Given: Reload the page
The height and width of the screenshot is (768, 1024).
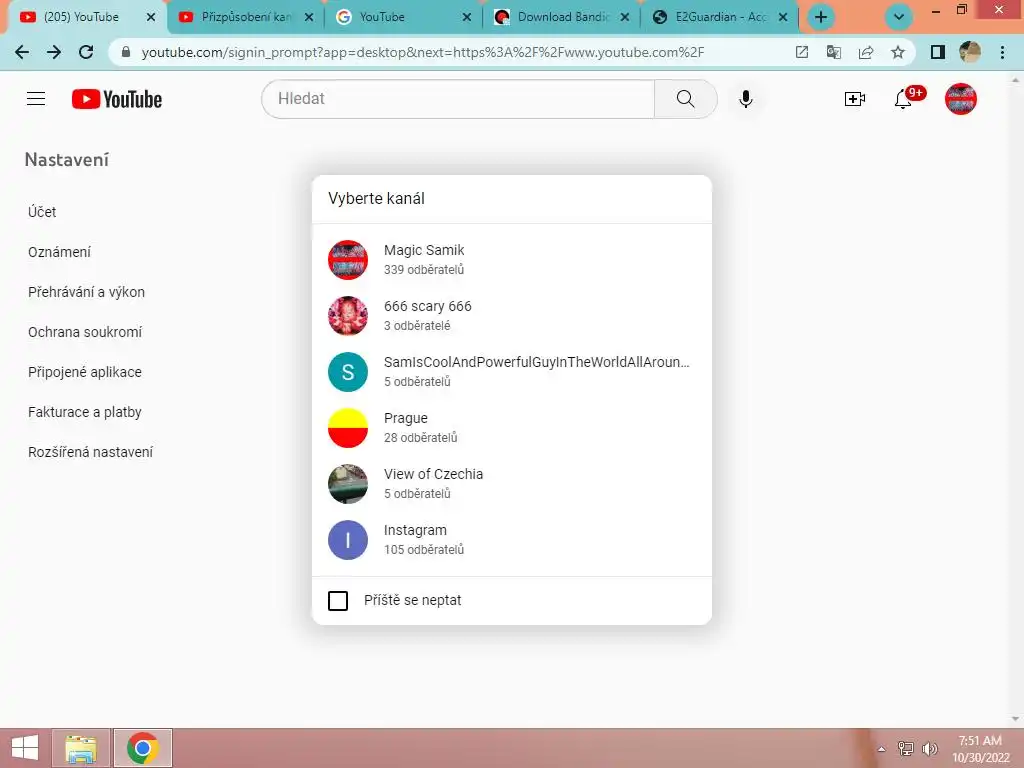Looking at the screenshot, I should 86,52.
